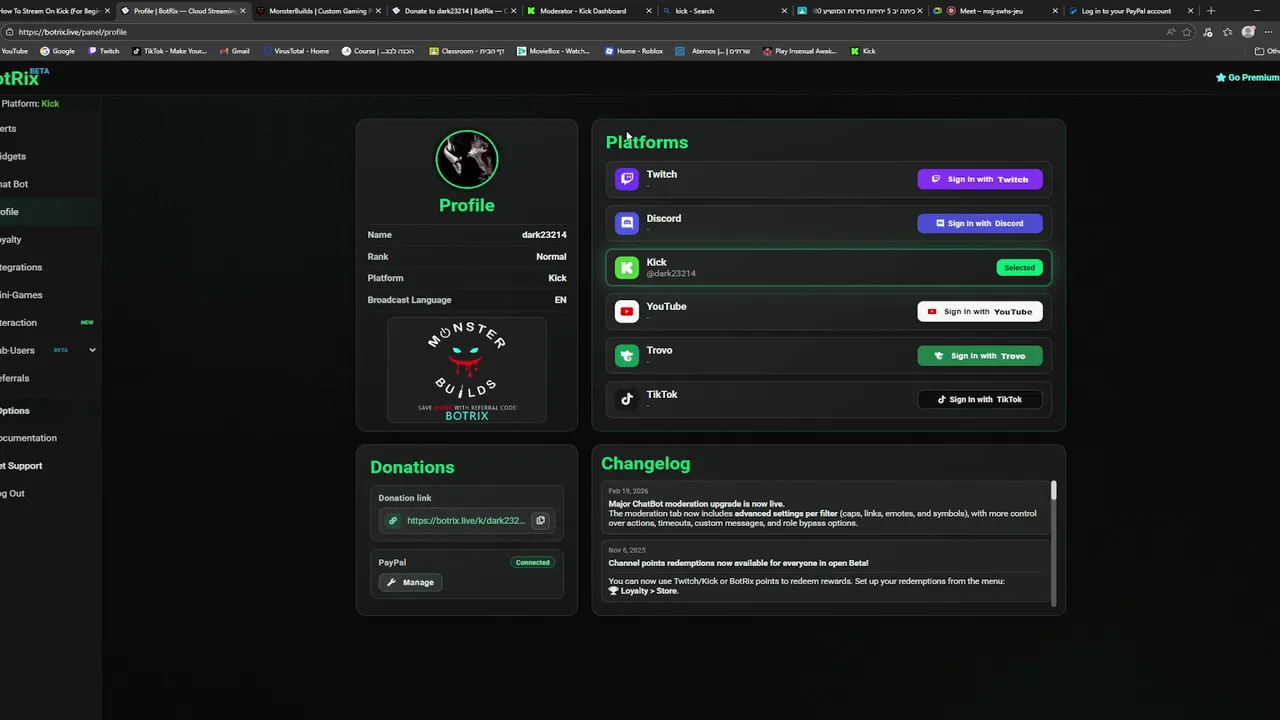Open Home - Roblox bookmark
The image size is (1280, 720).
pos(634,51)
